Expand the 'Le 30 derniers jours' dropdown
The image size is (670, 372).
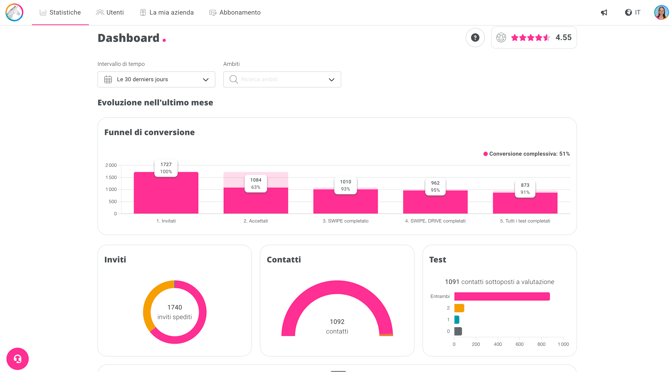point(156,79)
